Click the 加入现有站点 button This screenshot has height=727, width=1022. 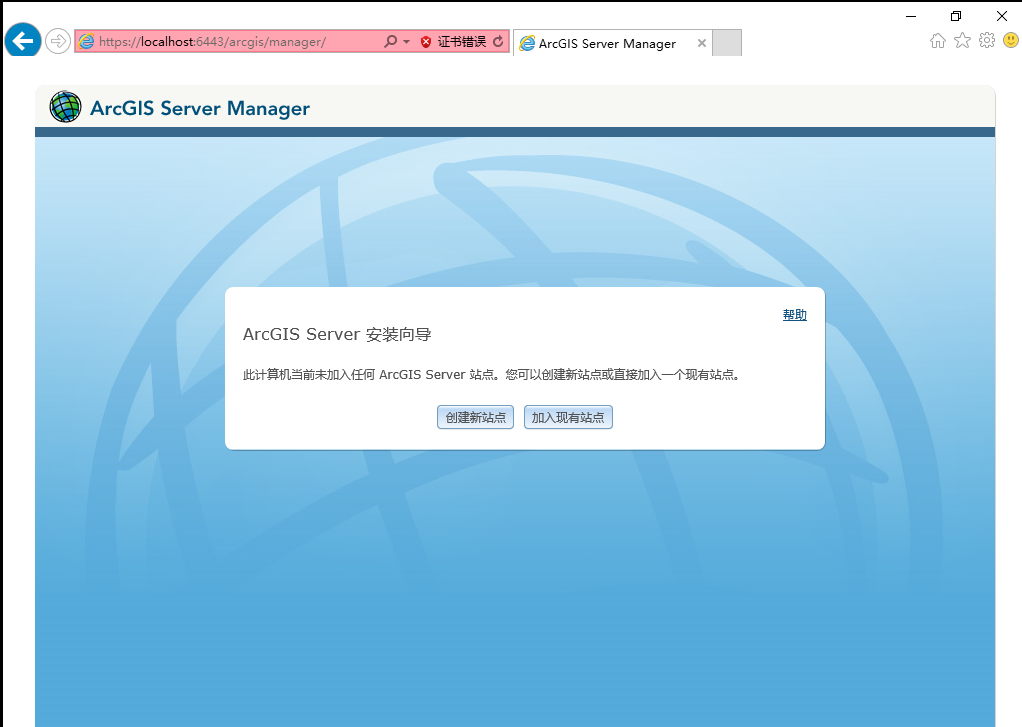click(568, 417)
